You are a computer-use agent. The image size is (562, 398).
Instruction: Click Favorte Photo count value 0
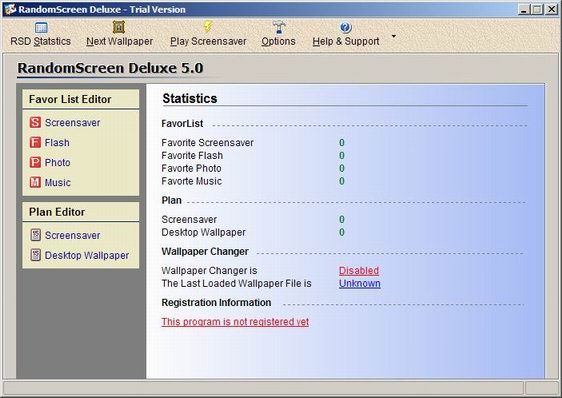pos(342,169)
